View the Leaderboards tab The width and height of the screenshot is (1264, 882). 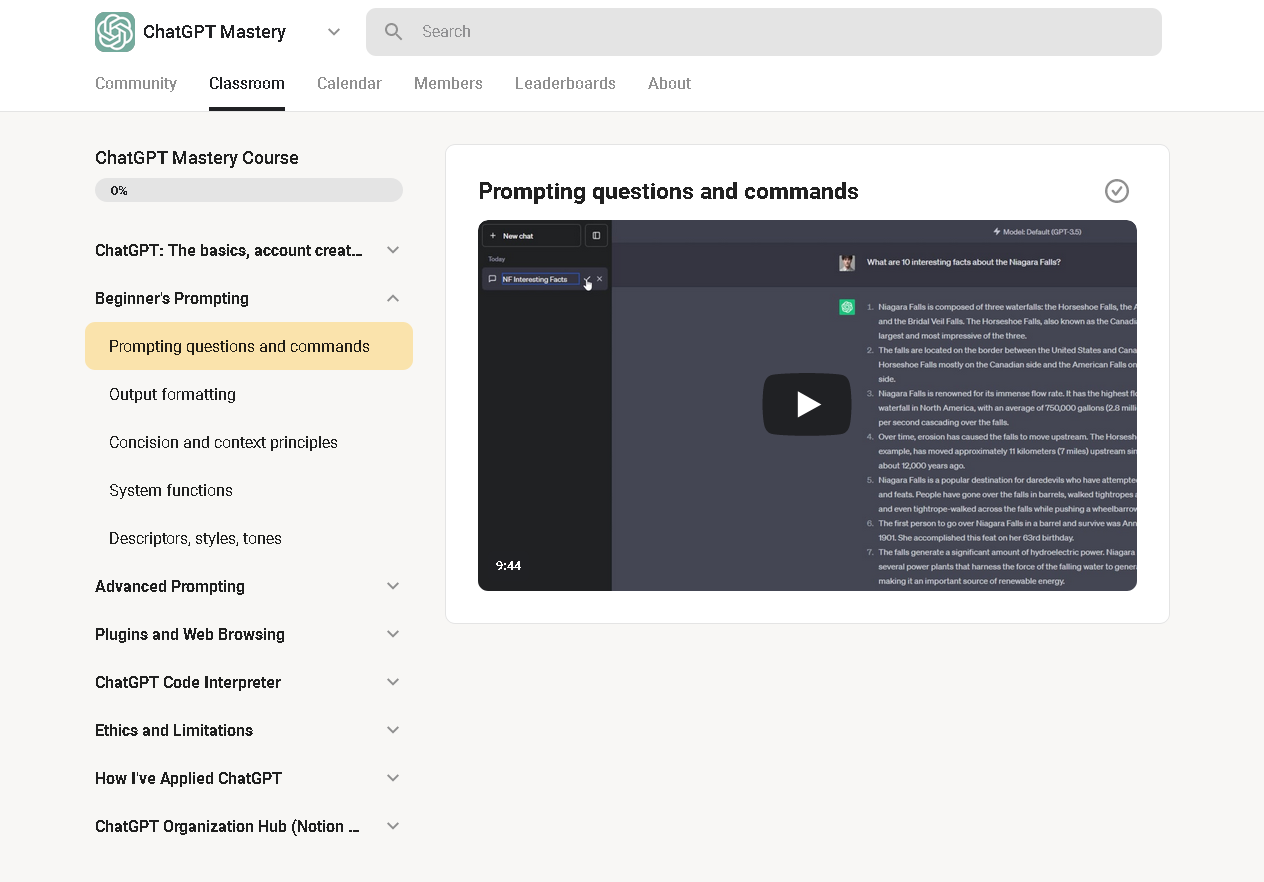(565, 84)
